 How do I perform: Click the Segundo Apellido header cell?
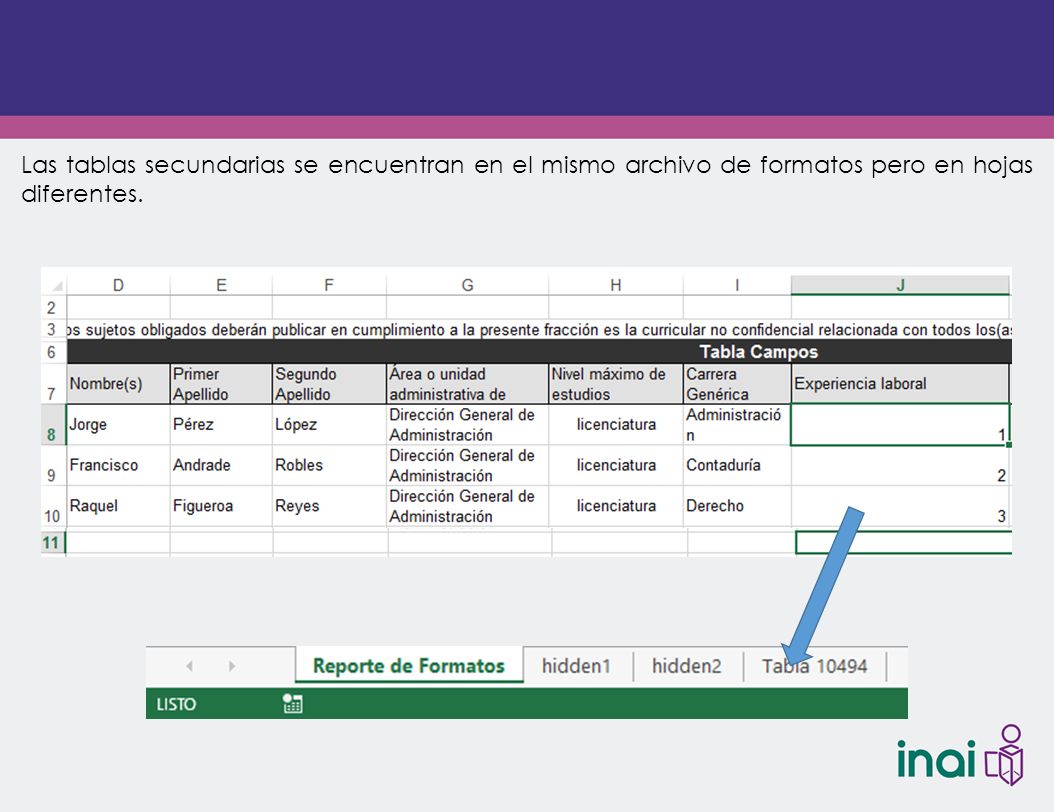tap(329, 384)
